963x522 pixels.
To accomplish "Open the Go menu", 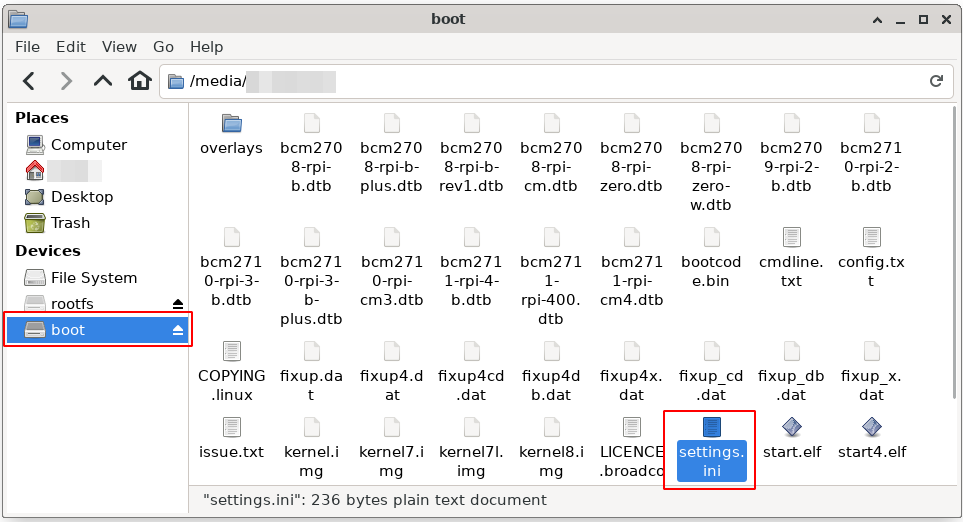I will pos(163,47).
